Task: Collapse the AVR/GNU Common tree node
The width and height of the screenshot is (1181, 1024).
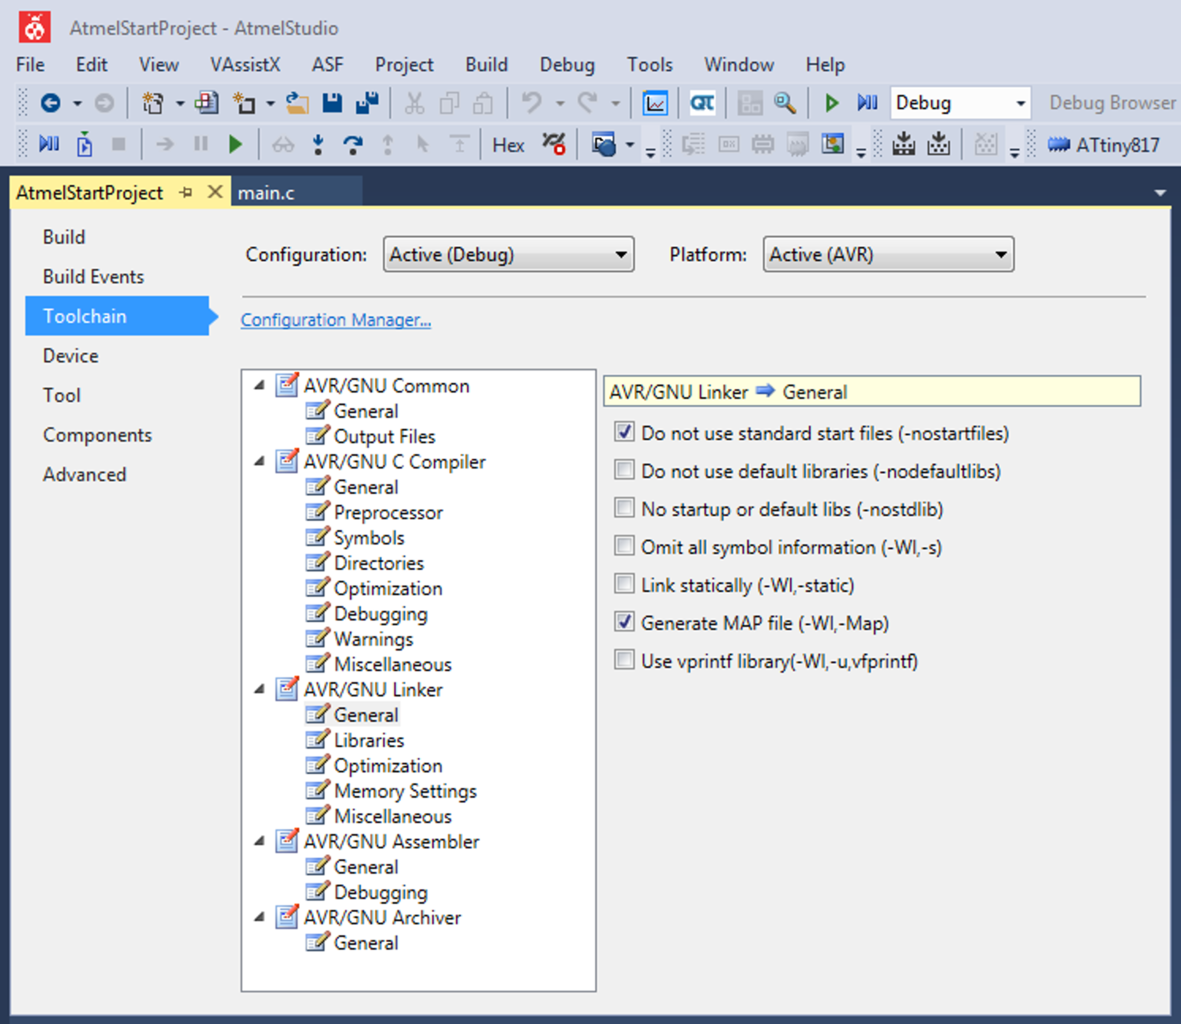Action: coord(260,386)
